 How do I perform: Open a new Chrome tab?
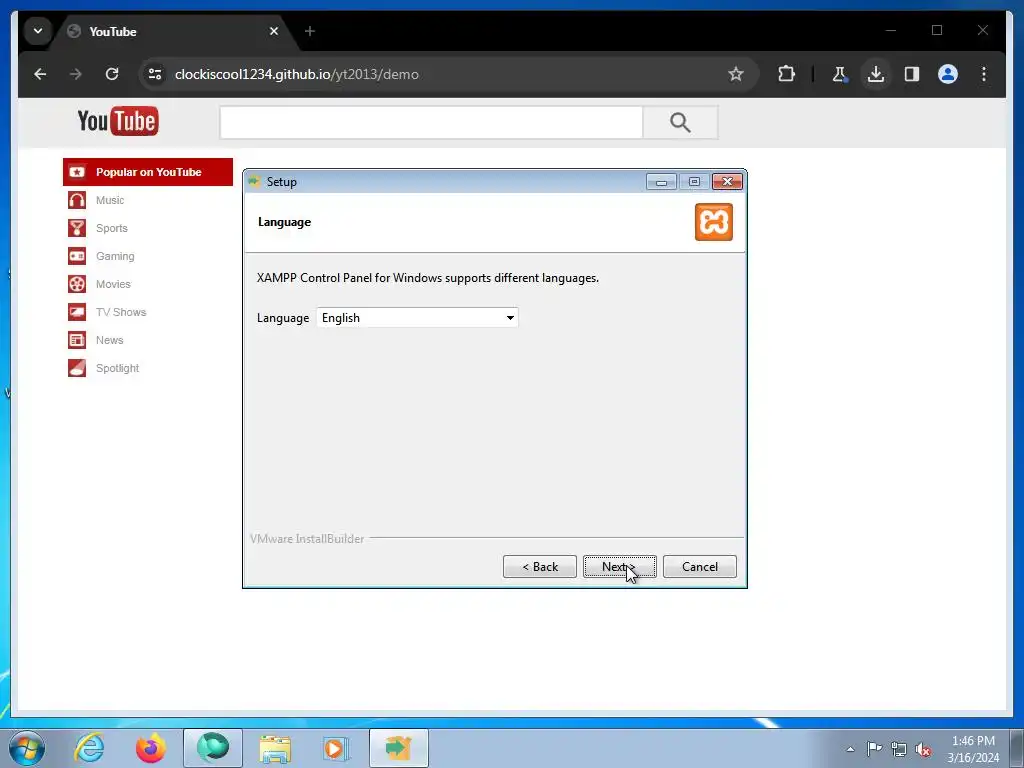[x=310, y=31]
